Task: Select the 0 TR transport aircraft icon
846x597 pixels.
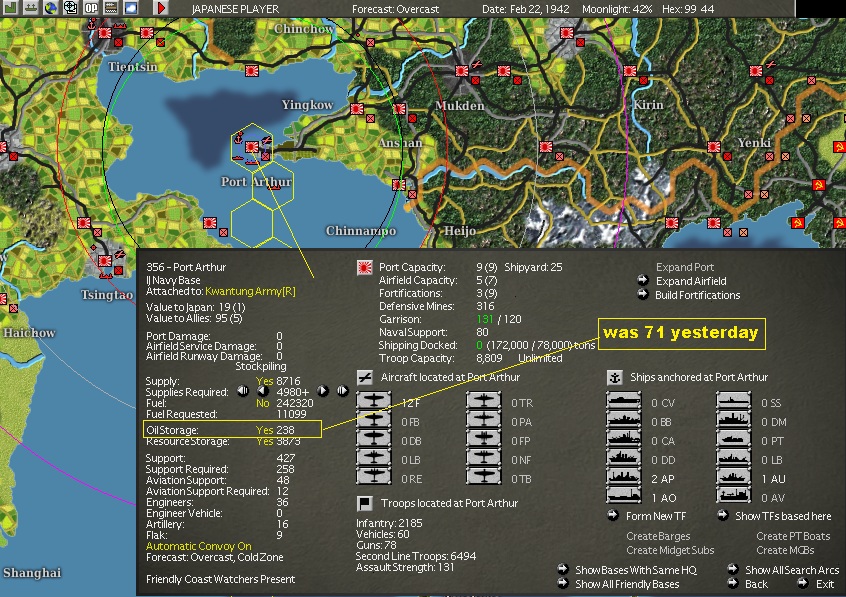Action: click(x=483, y=402)
